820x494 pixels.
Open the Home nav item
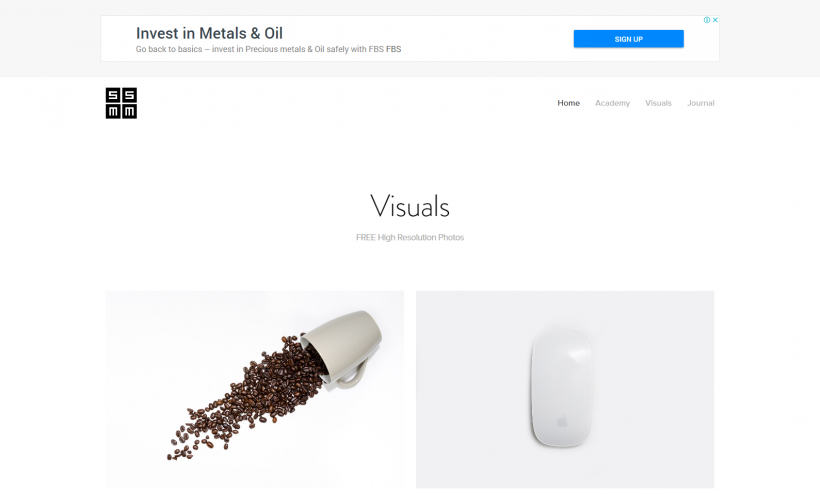coord(568,103)
